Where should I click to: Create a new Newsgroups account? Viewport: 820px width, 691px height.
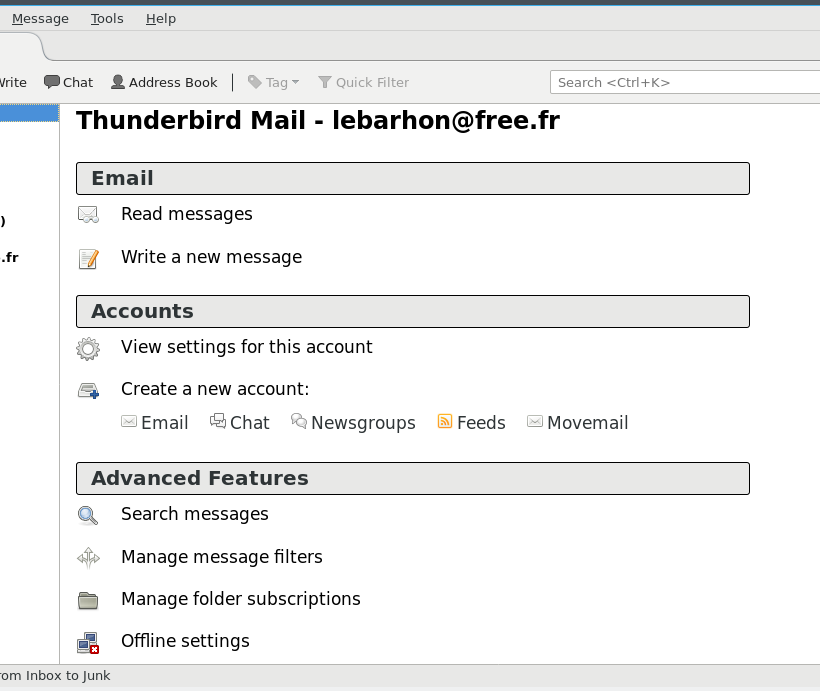(x=363, y=423)
